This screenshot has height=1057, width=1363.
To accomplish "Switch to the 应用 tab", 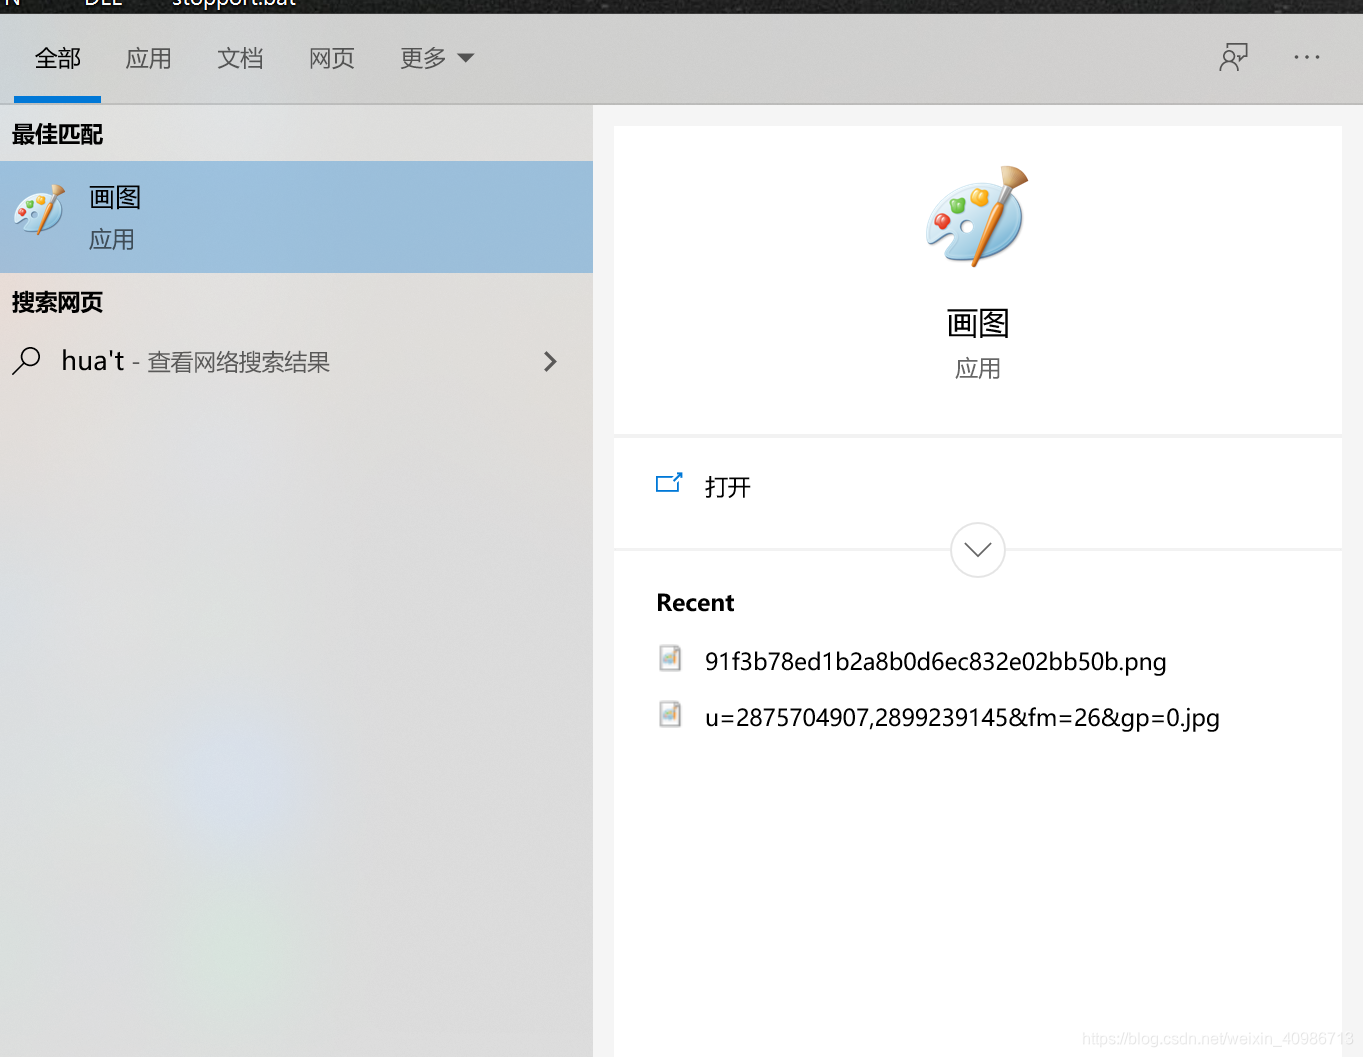I will pos(148,59).
